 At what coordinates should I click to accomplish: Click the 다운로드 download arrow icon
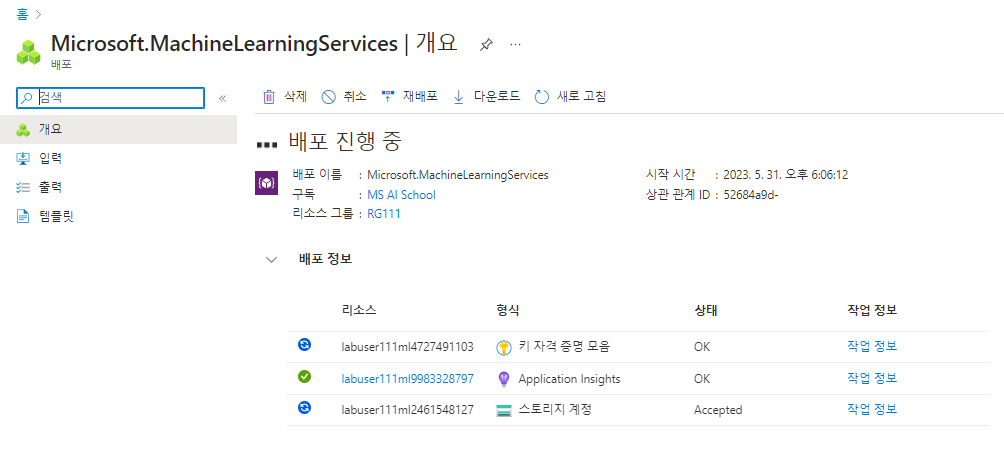(x=458, y=97)
